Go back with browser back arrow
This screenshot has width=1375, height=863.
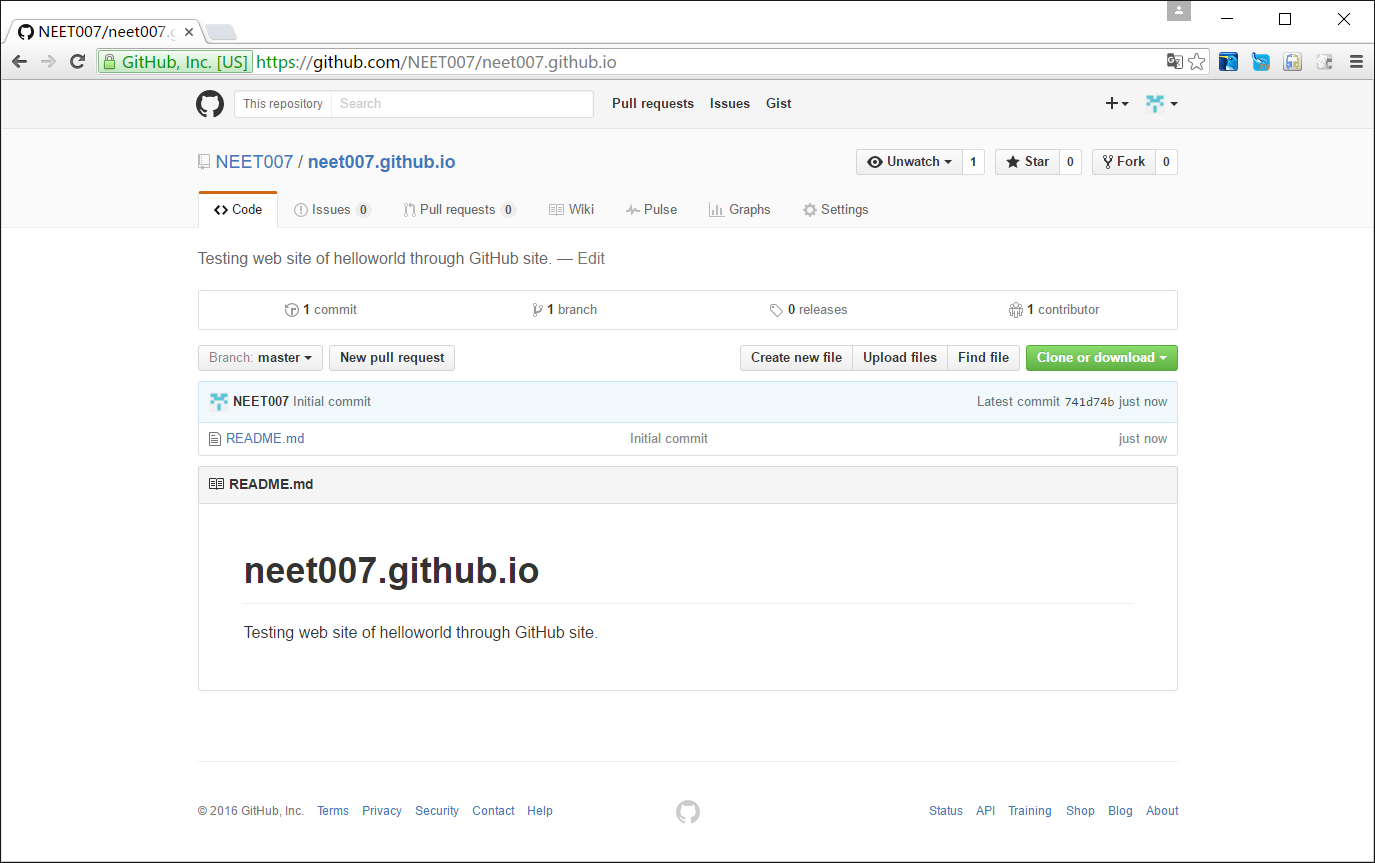pos(19,62)
